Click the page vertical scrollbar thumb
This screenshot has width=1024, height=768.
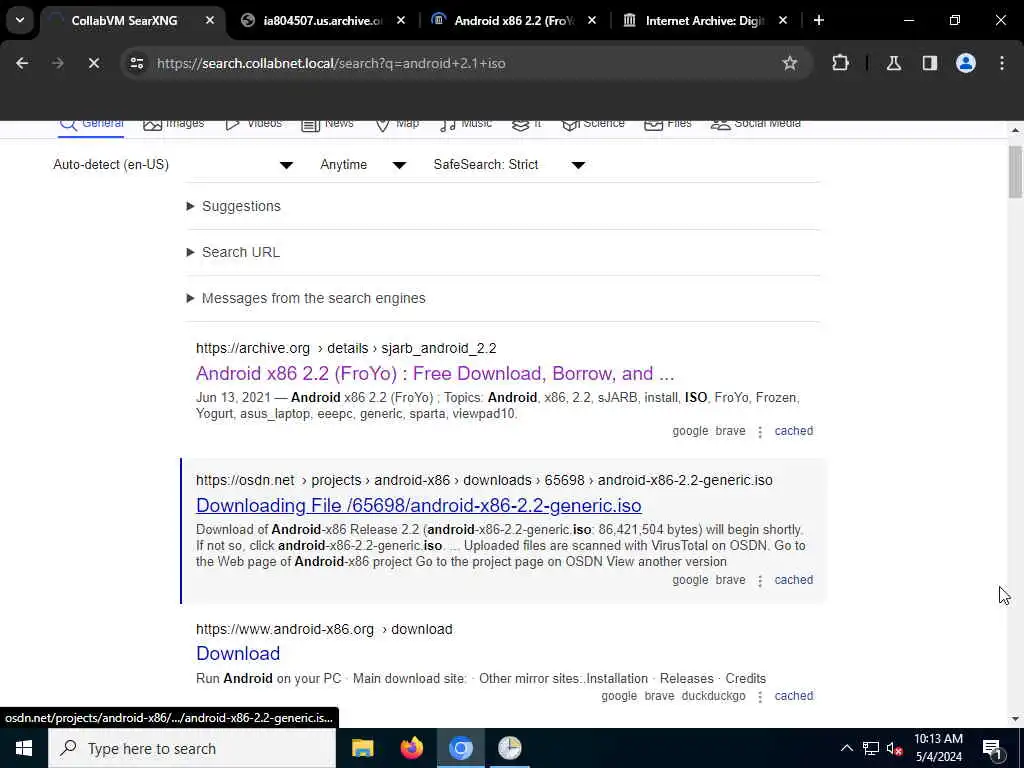click(1015, 171)
